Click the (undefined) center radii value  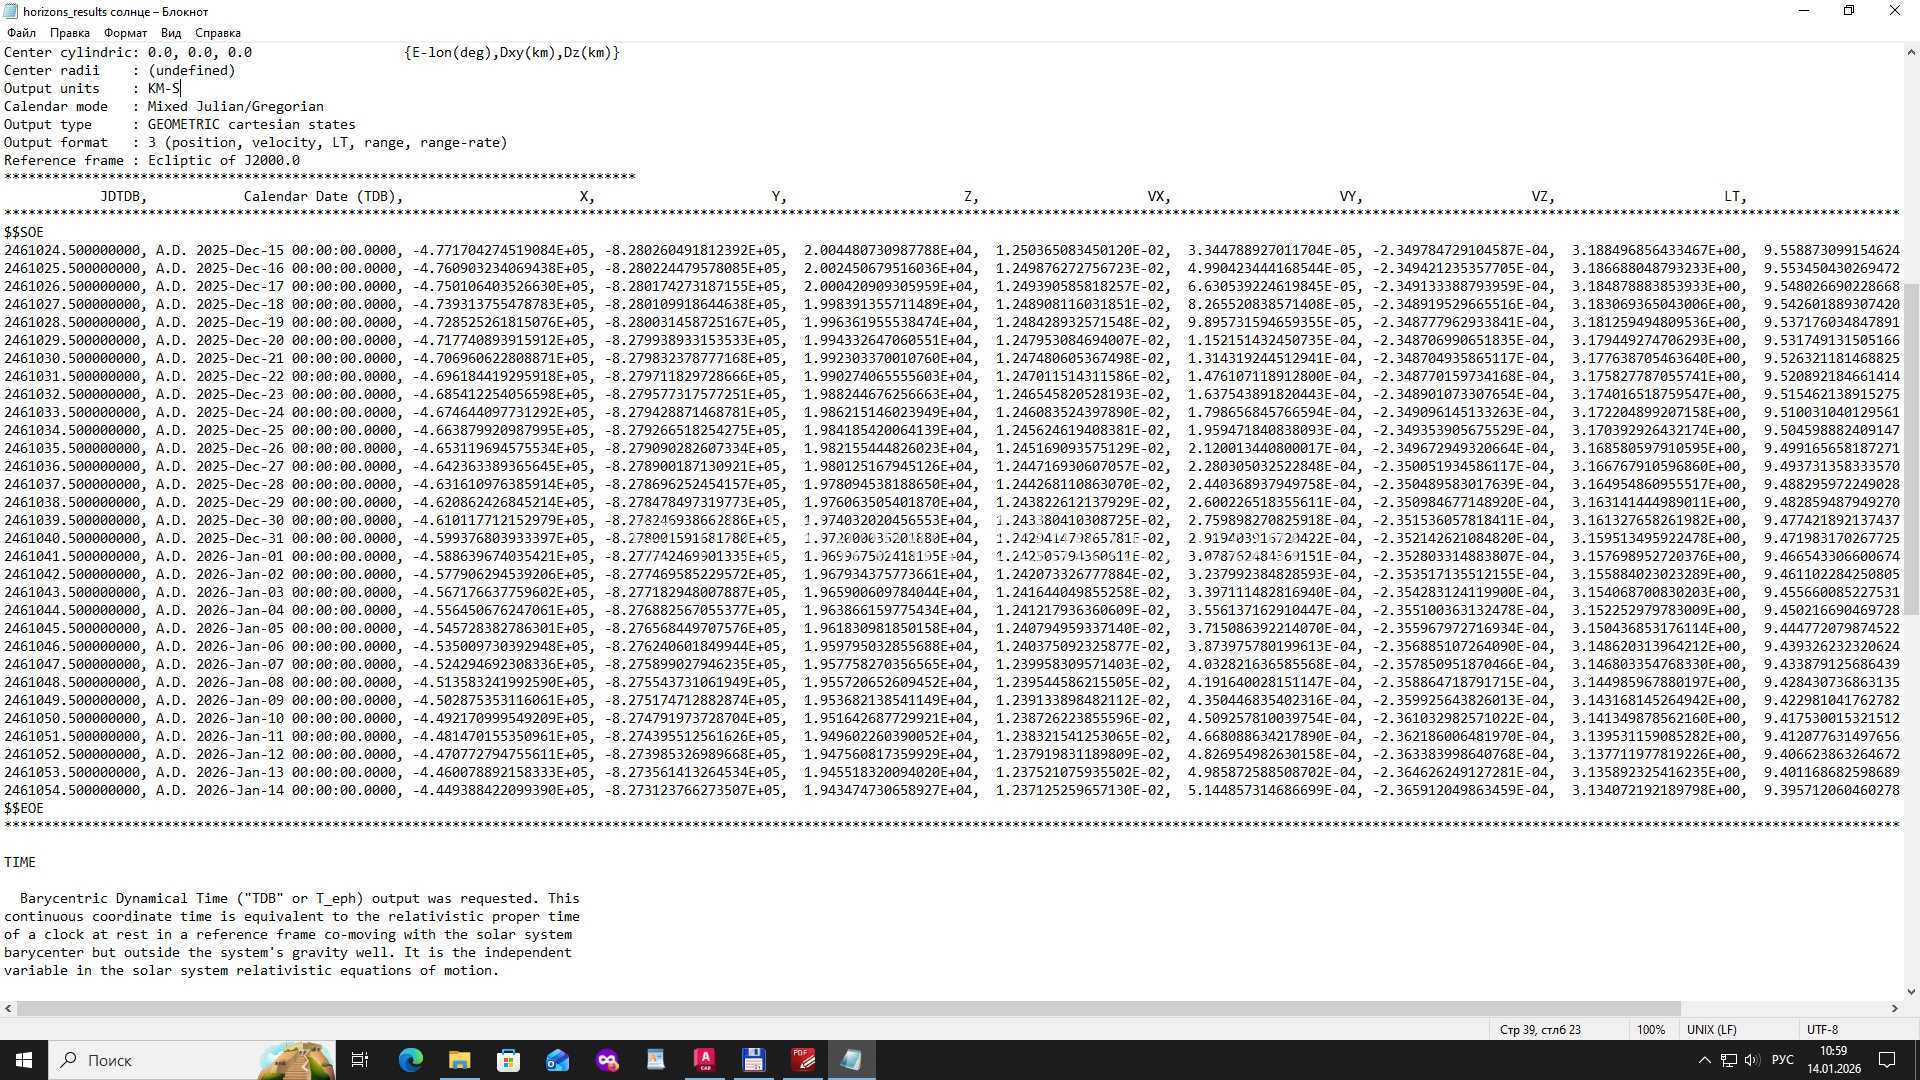coord(192,70)
